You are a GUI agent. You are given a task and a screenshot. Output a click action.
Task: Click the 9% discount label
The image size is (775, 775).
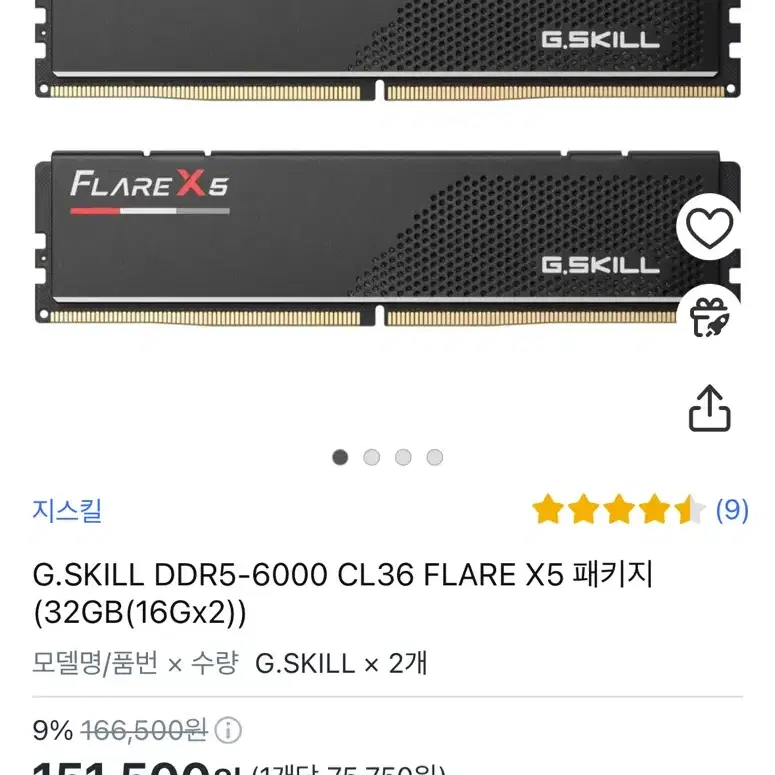[53, 731]
